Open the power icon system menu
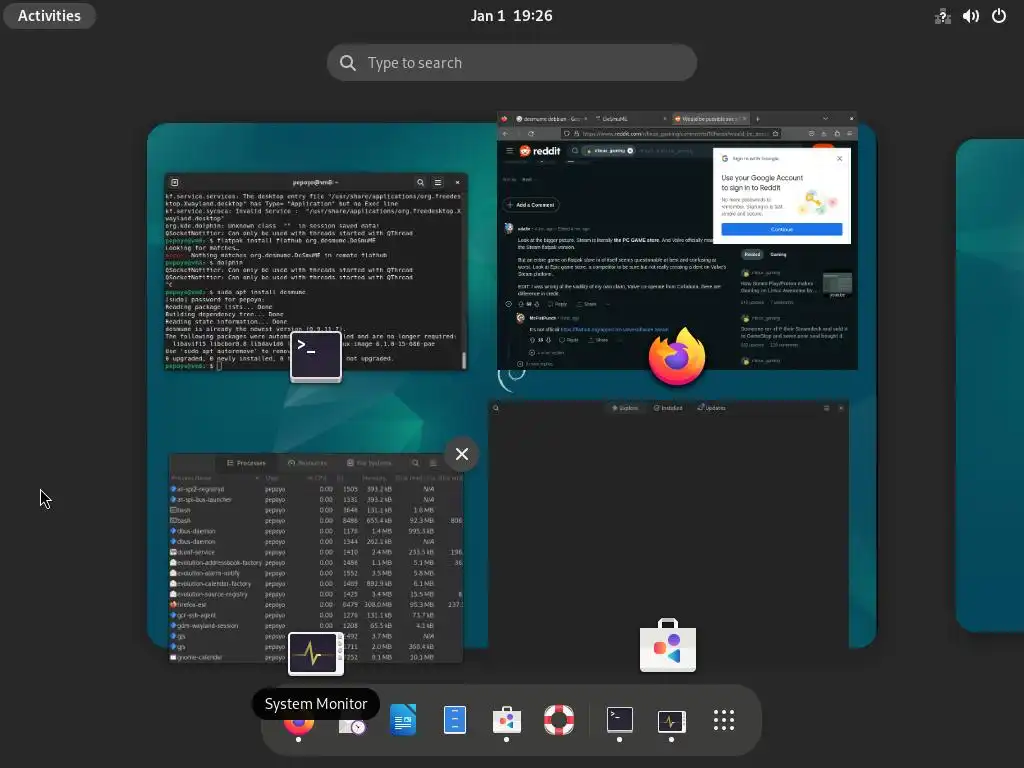This screenshot has height=768, width=1024. click(x=999, y=16)
